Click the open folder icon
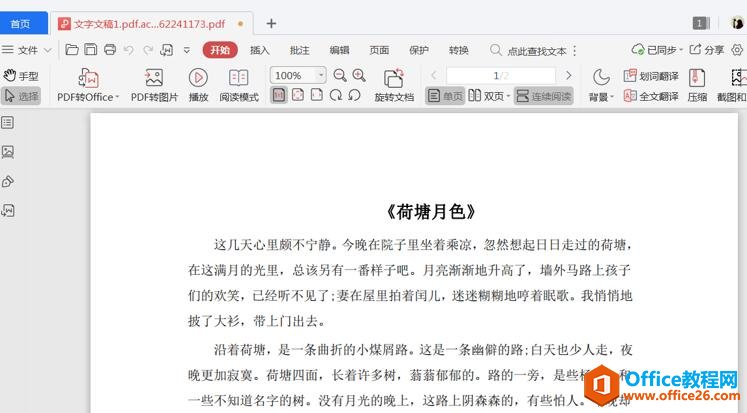747x413 pixels. coord(72,50)
